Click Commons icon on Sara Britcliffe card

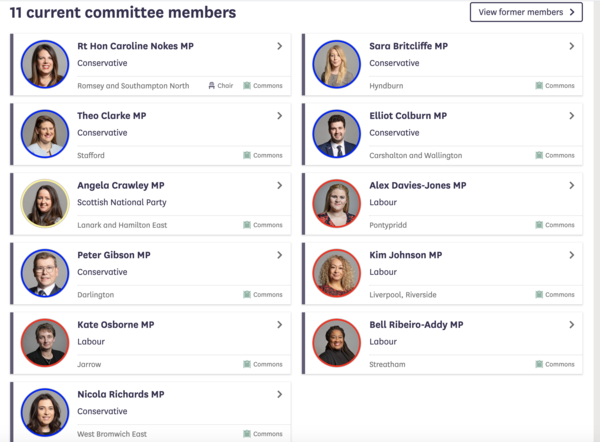[x=539, y=86]
